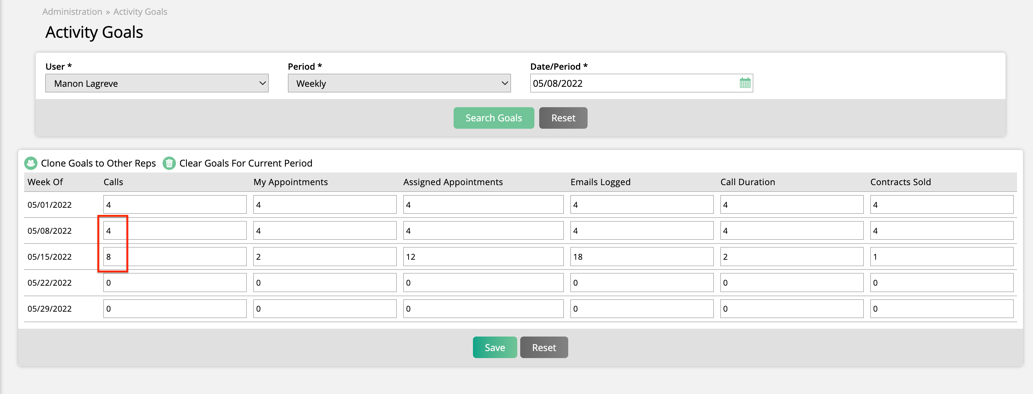Select Call Duration field for 05/15/2022
The width and height of the screenshot is (1033, 394).
[791, 256]
